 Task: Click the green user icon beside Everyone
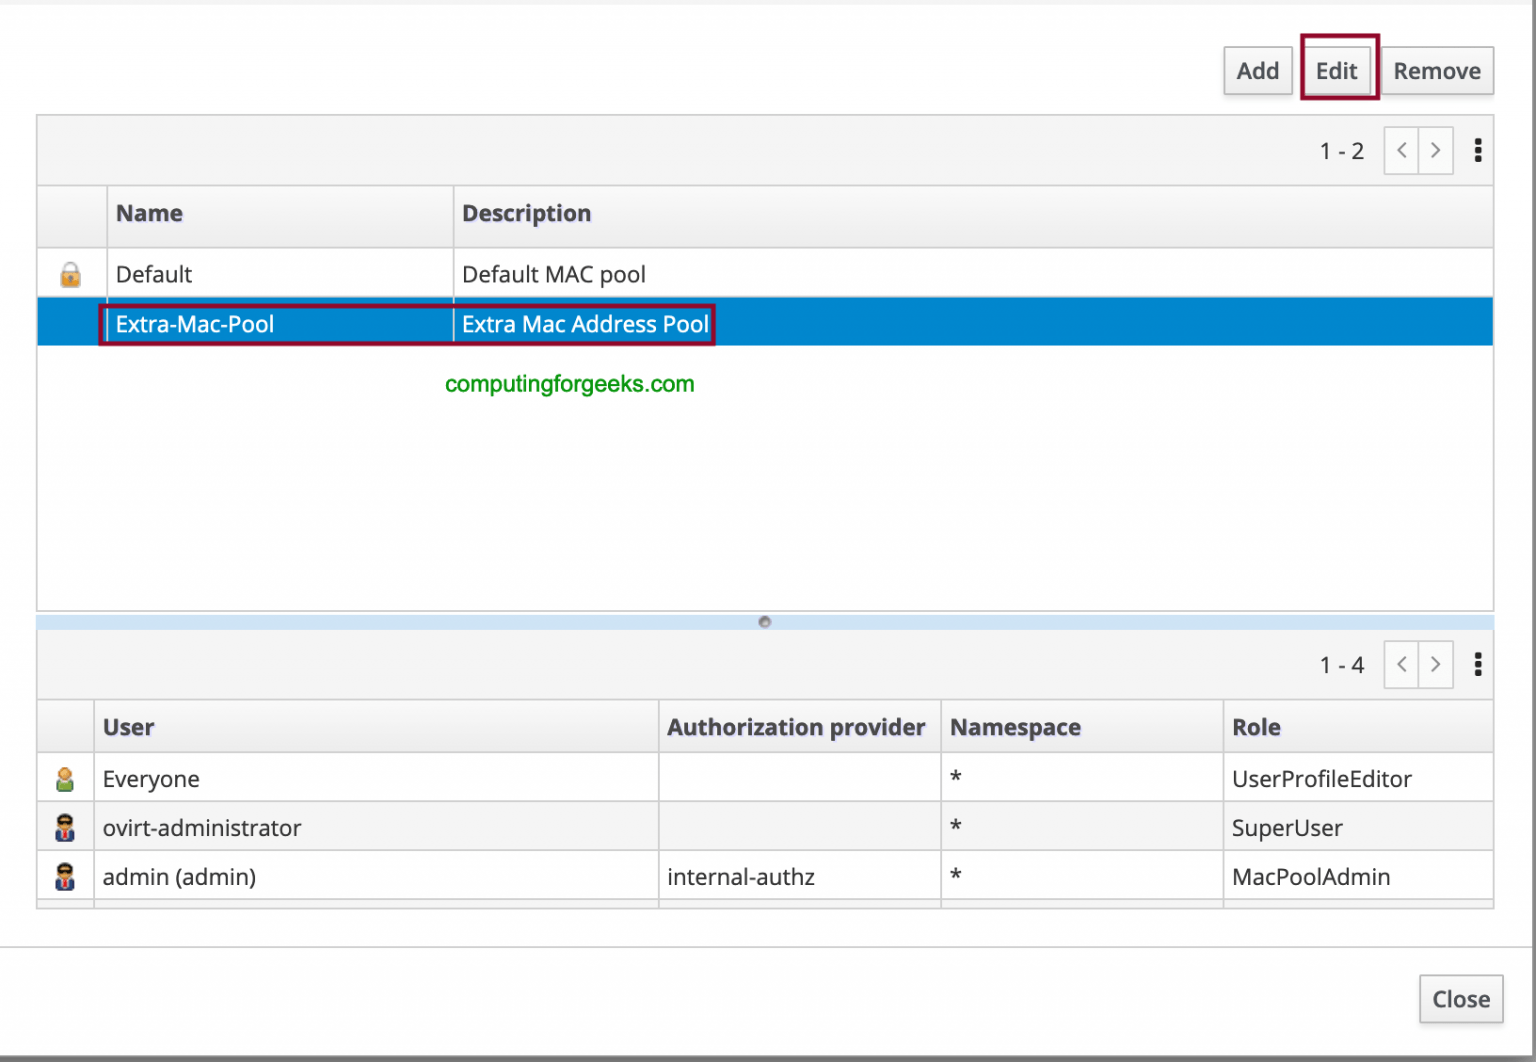[x=64, y=777]
